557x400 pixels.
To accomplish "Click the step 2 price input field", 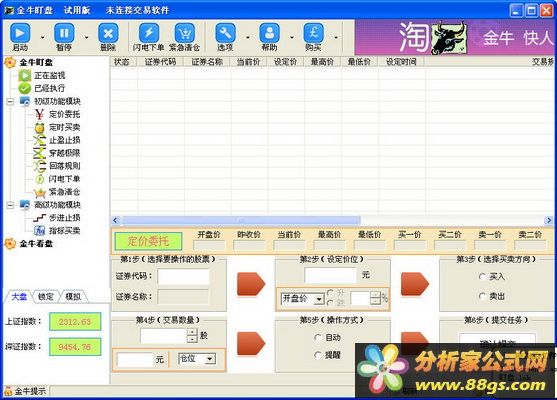I will tap(330, 275).
